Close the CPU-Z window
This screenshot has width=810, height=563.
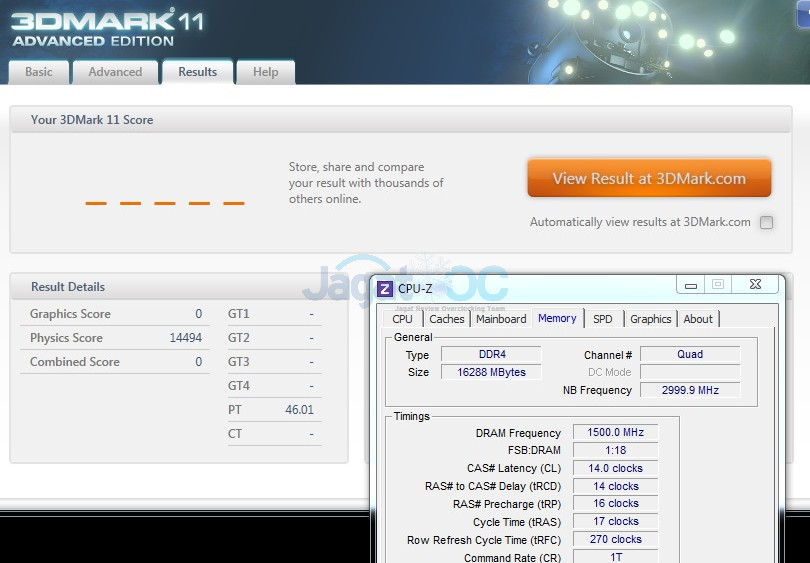click(x=755, y=285)
